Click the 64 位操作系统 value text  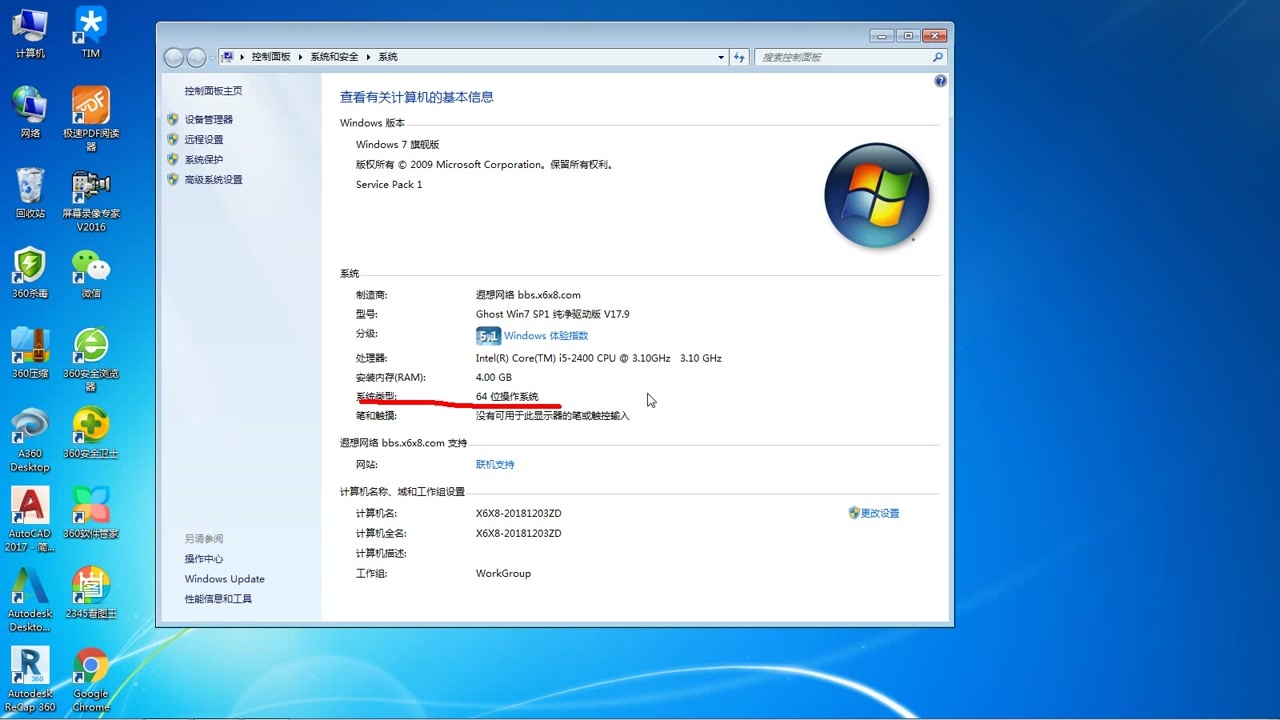pos(507,397)
